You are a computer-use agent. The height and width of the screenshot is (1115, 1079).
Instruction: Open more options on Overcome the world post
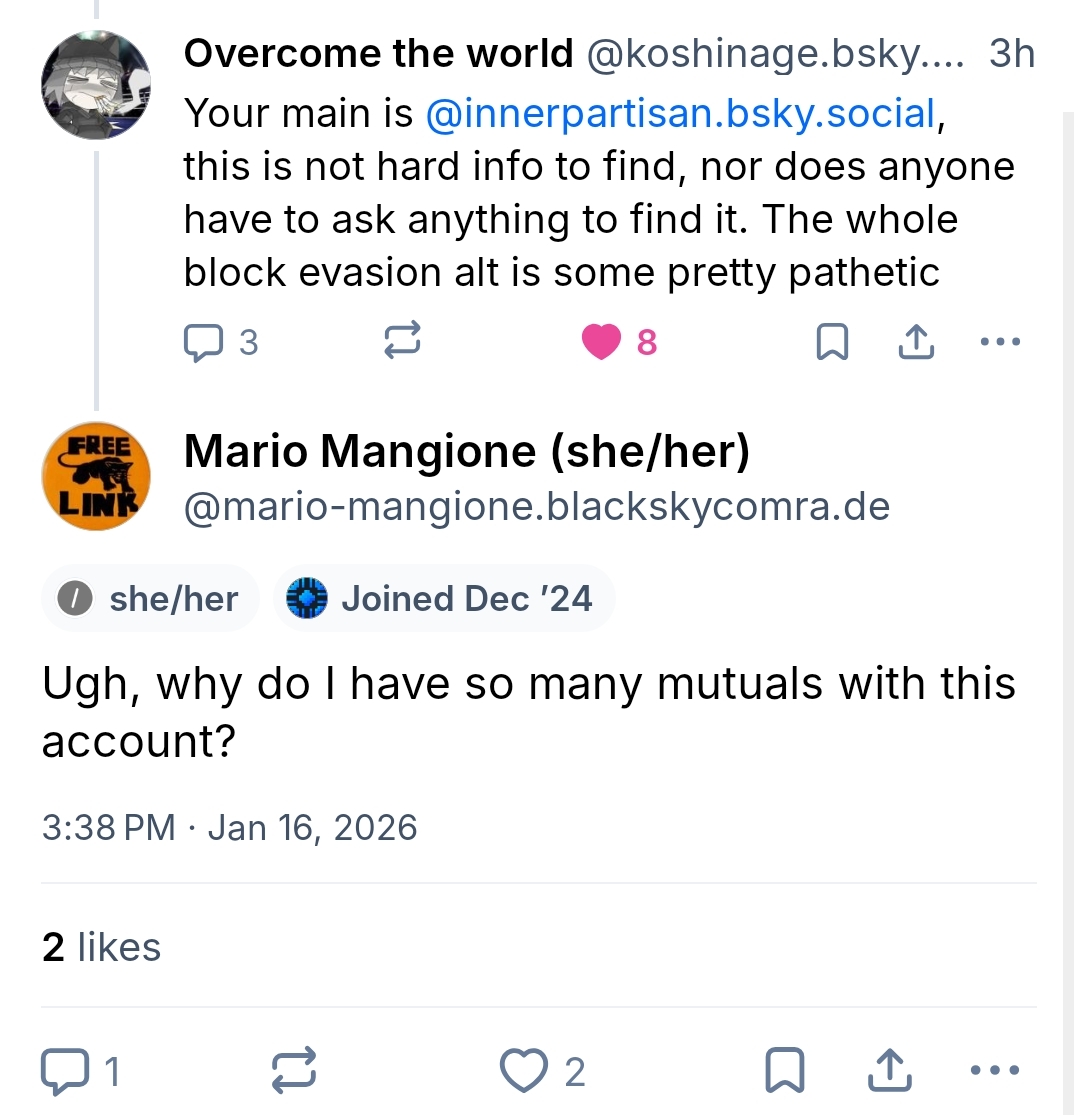tap(1000, 343)
